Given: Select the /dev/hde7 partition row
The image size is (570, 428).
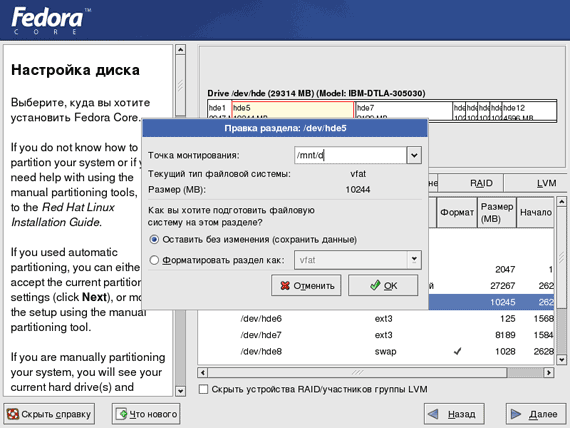Looking at the screenshot, I should pyautogui.click(x=376, y=335).
